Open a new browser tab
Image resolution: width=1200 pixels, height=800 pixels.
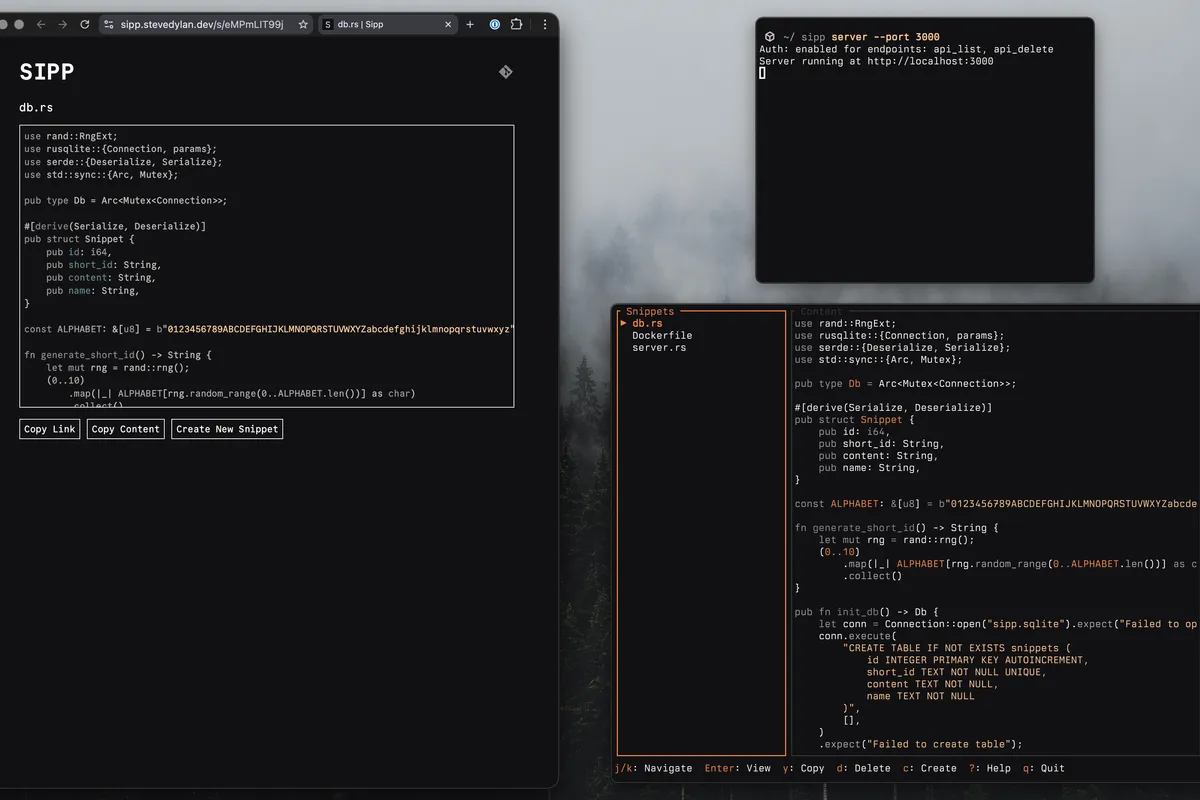tap(470, 24)
